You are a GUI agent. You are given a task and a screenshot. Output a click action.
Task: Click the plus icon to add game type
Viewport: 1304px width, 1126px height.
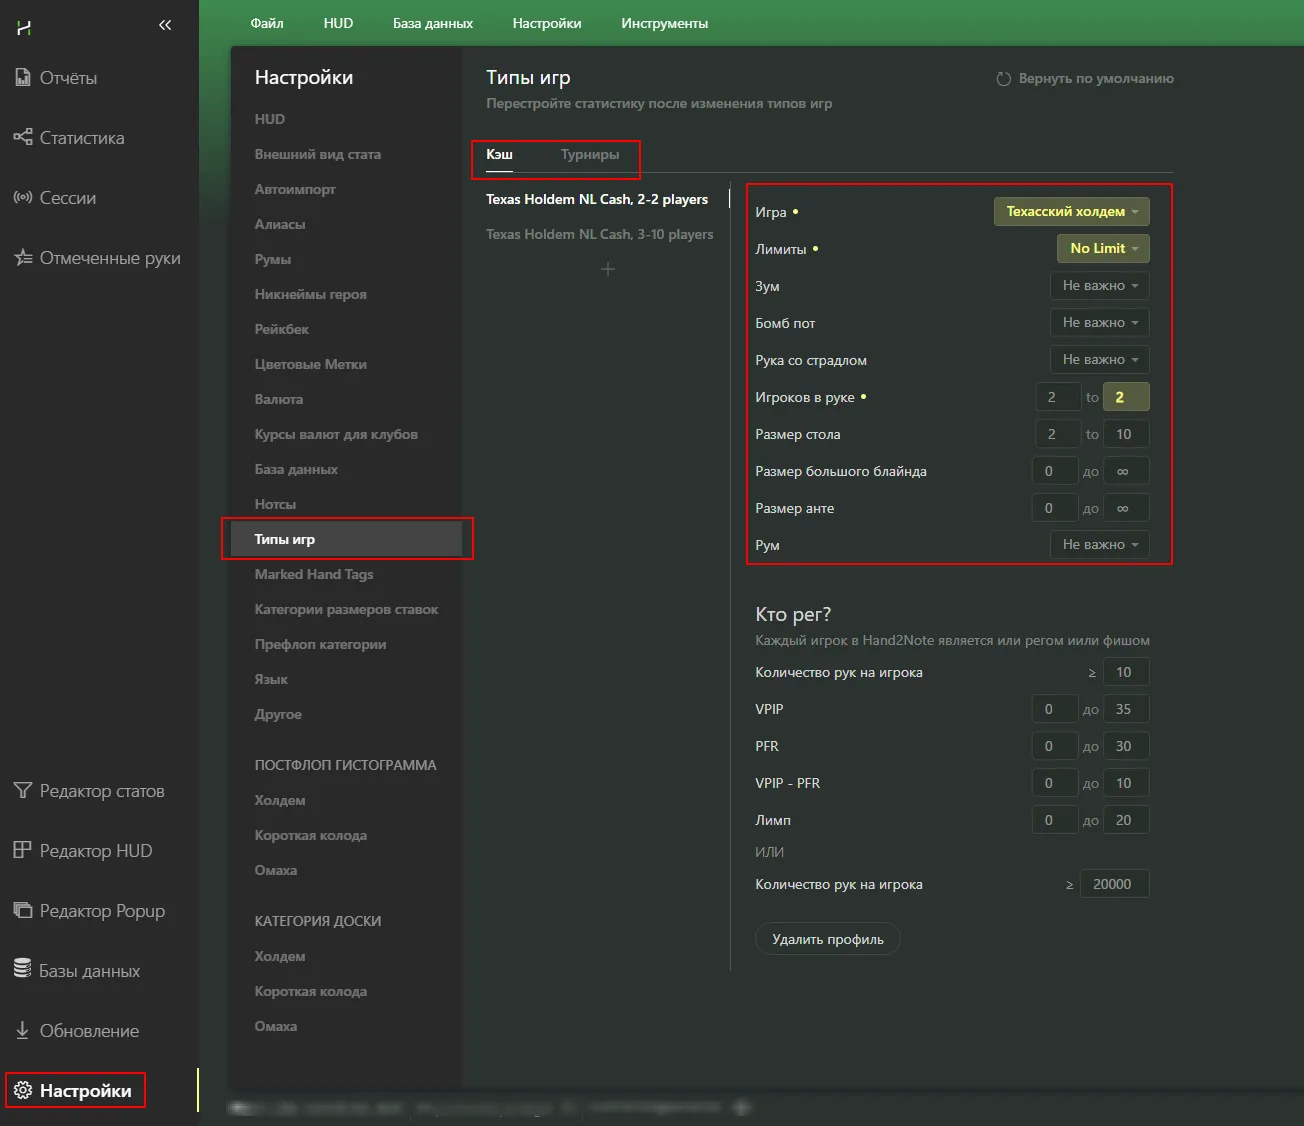coord(607,269)
